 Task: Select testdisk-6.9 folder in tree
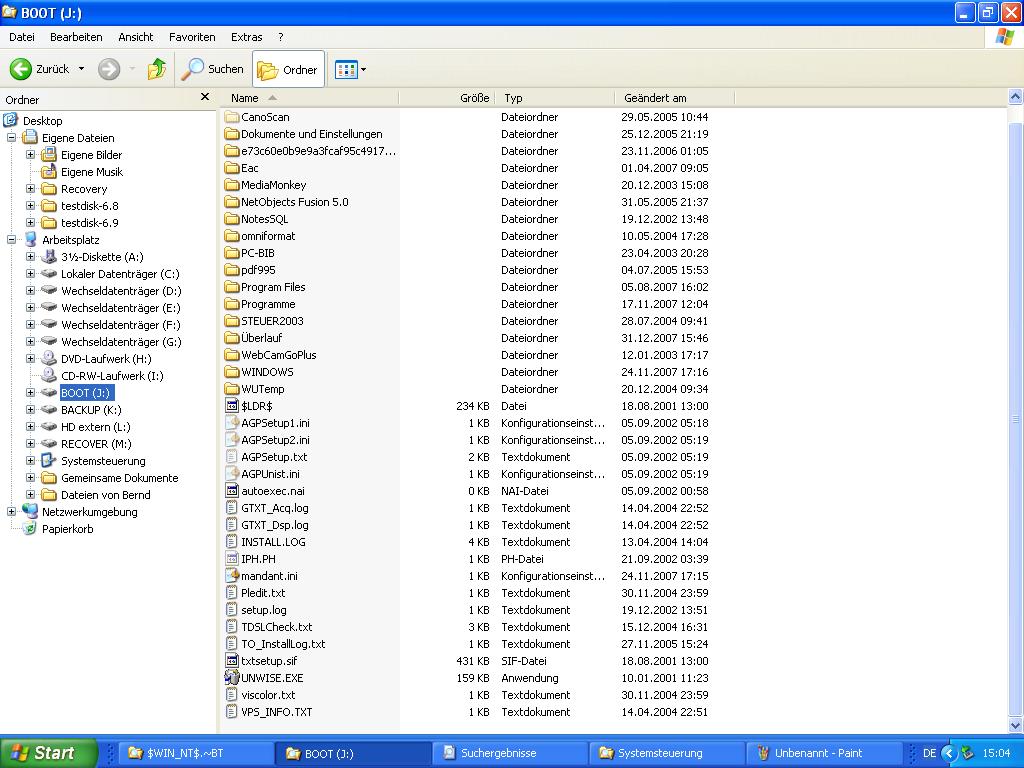[89, 223]
